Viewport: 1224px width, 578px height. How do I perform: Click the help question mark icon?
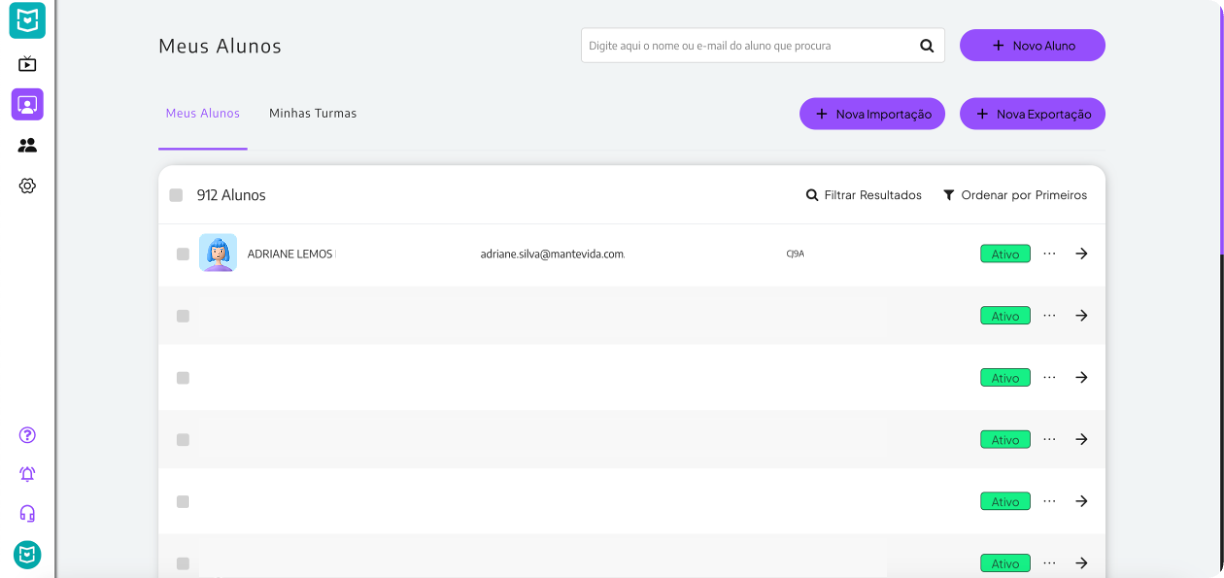27,435
